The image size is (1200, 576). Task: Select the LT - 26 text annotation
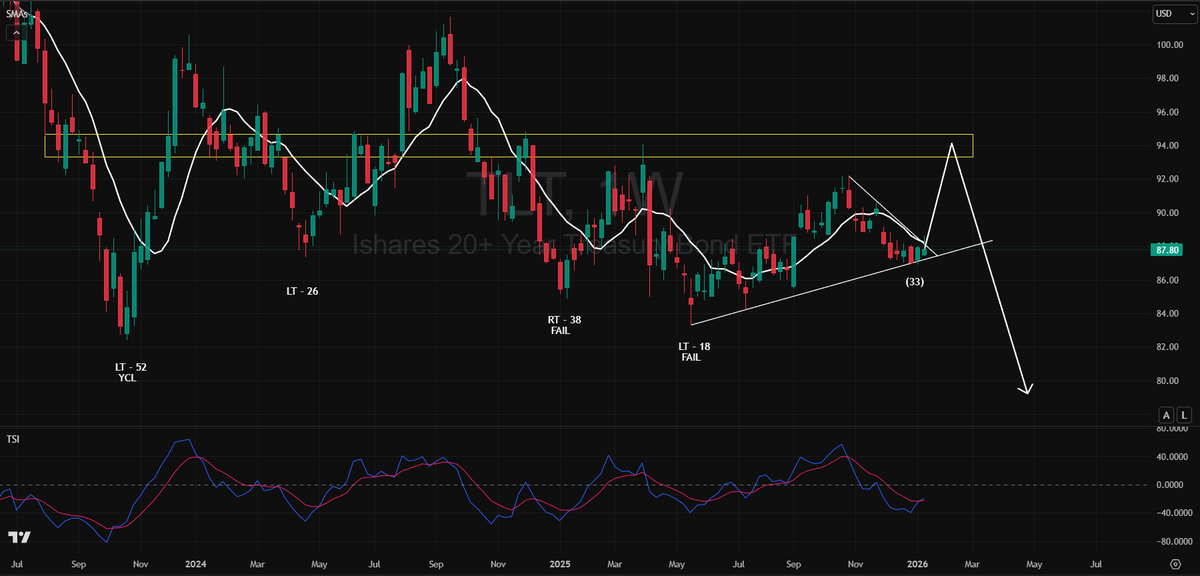point(302,291)
